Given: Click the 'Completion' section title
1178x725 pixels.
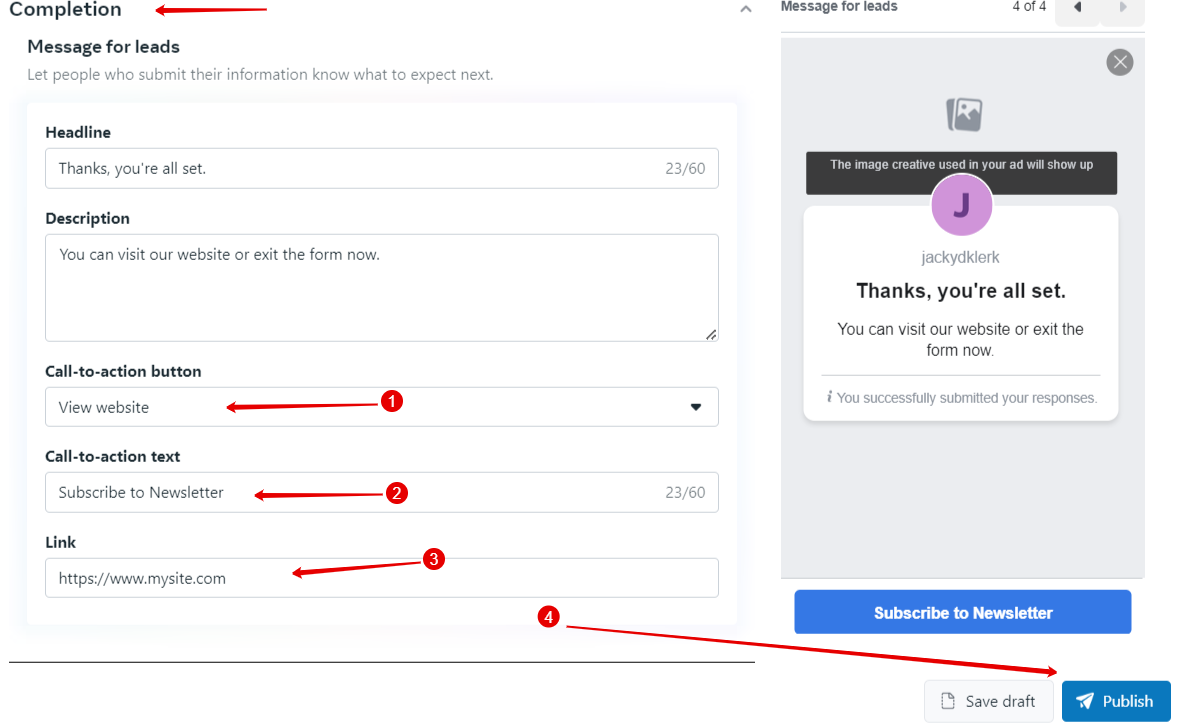Looking at the screenshot, I should tap(65, 10).
